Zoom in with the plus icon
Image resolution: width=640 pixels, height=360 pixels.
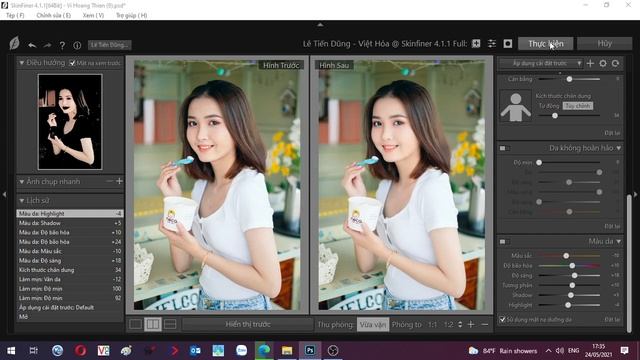[471, 324]
